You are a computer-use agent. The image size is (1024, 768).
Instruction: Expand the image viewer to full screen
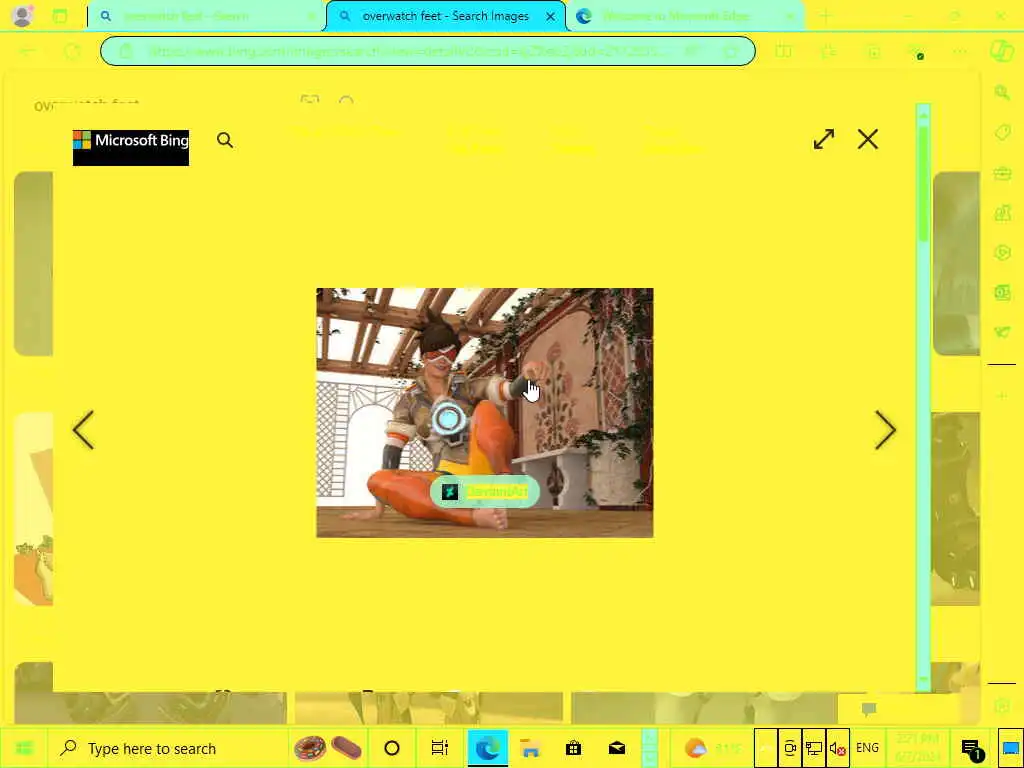(824, 139)
